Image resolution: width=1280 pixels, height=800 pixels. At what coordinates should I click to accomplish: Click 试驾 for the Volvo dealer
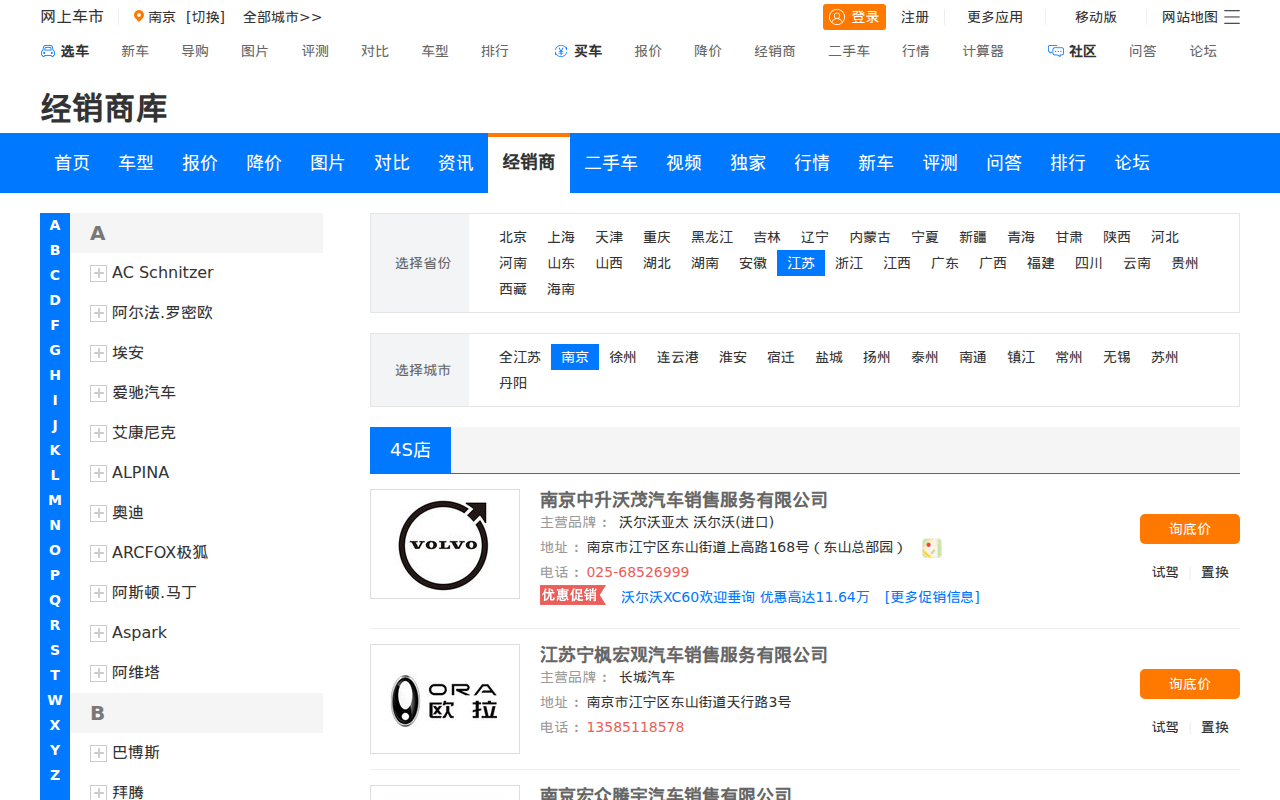[x=1165, y=572]
